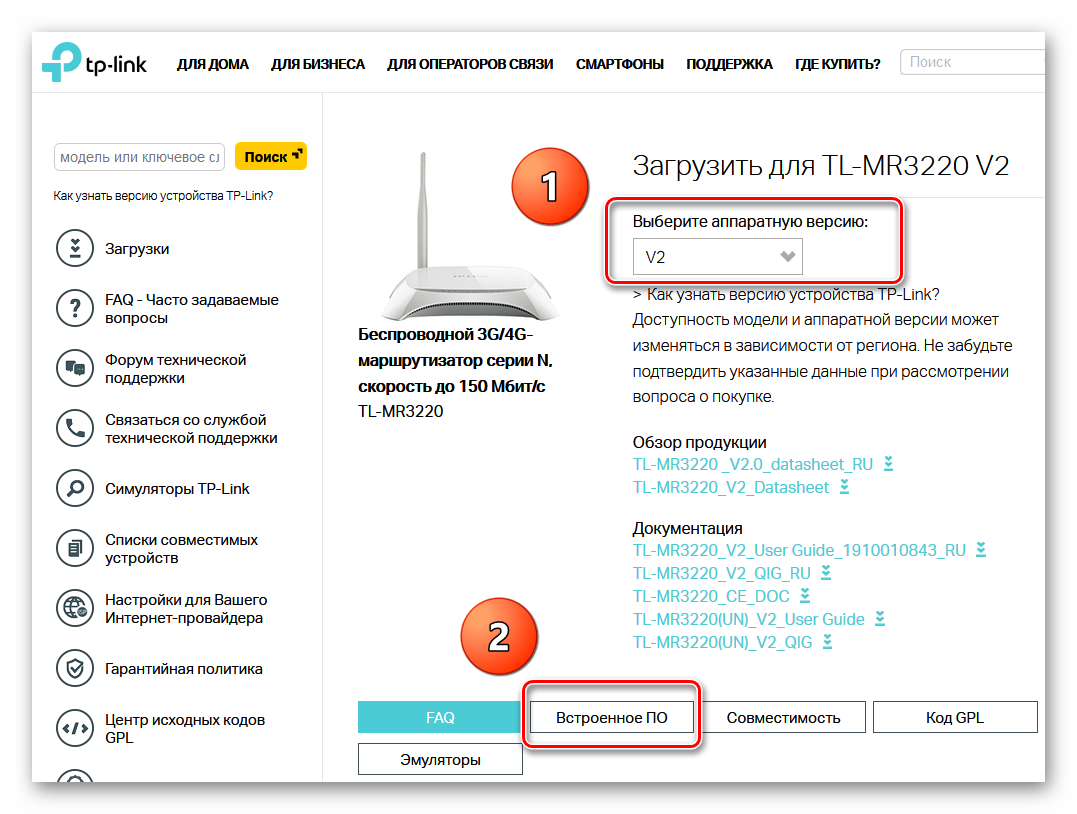Click the shield icon for warranty policy
This screenshot has height=814, width=1077.
[75, 668]
